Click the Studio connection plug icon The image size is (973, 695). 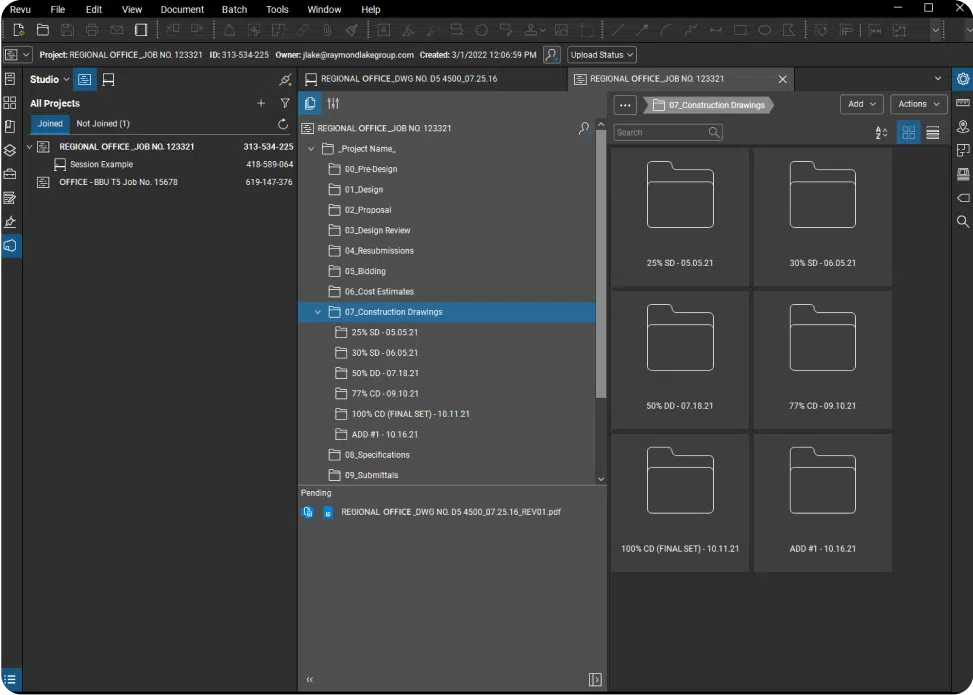pos(285,79)
